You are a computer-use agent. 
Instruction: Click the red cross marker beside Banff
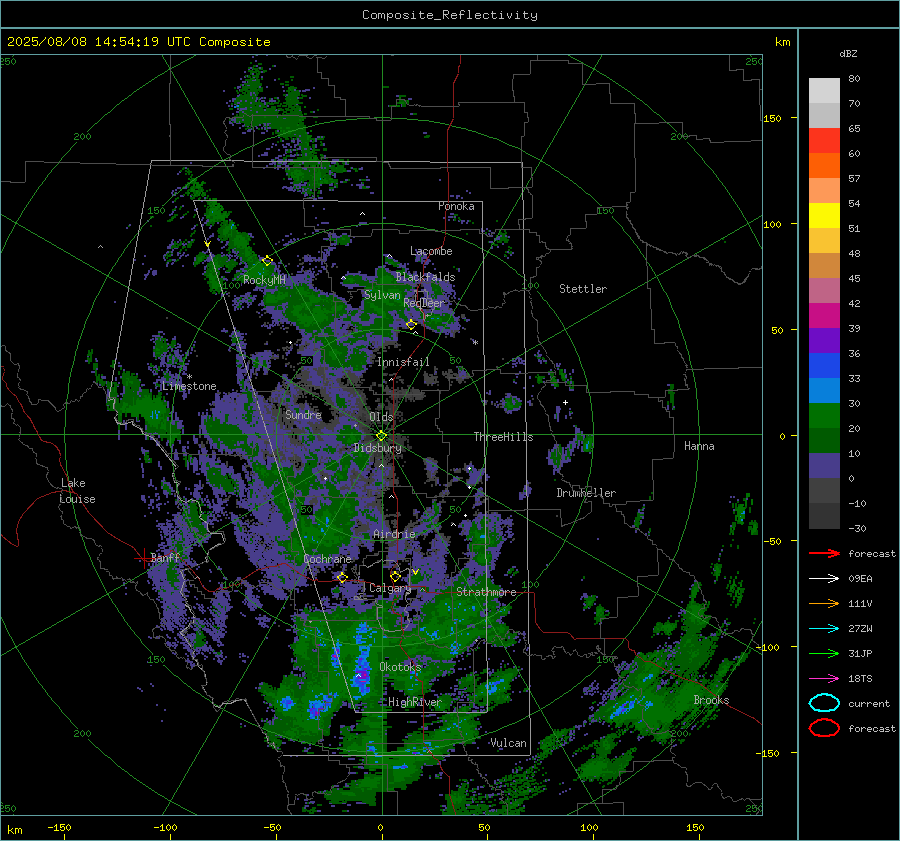[142, 558]
